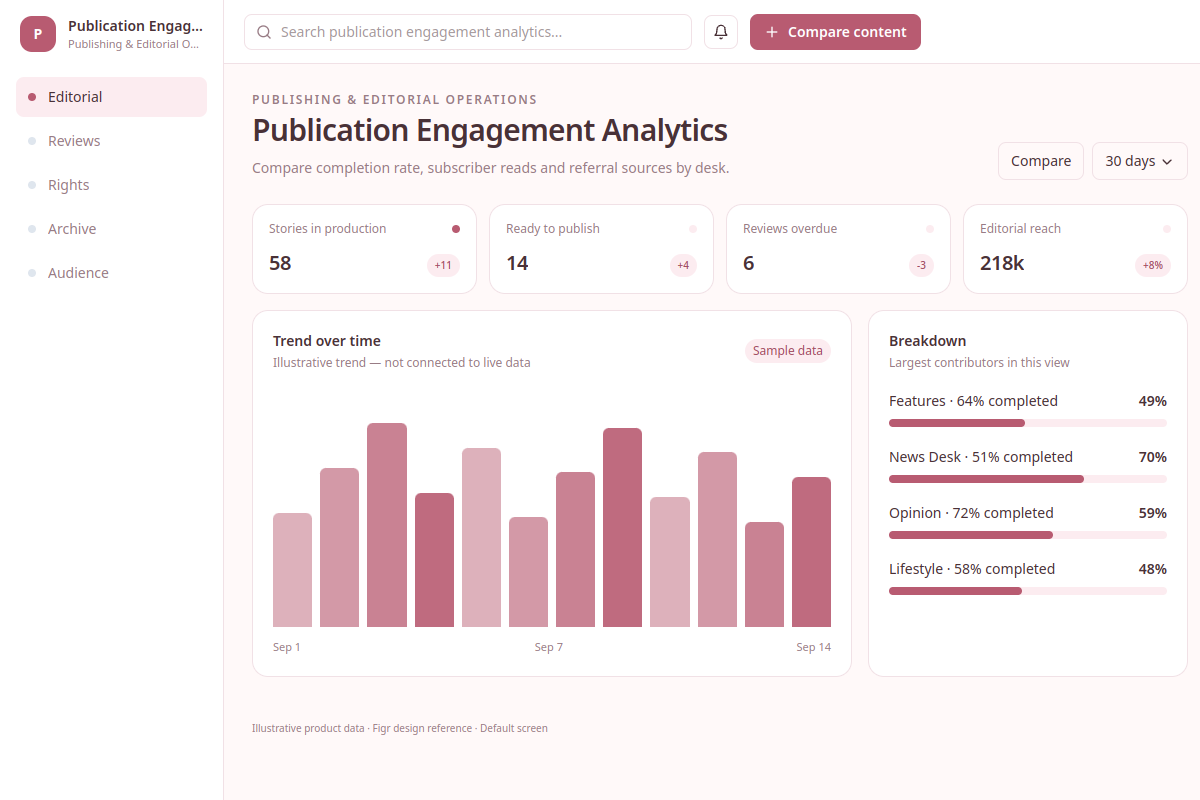Click the plus icon in Compare content
The height and width of the screenshot is (800, 1200).
pos(772,32)
